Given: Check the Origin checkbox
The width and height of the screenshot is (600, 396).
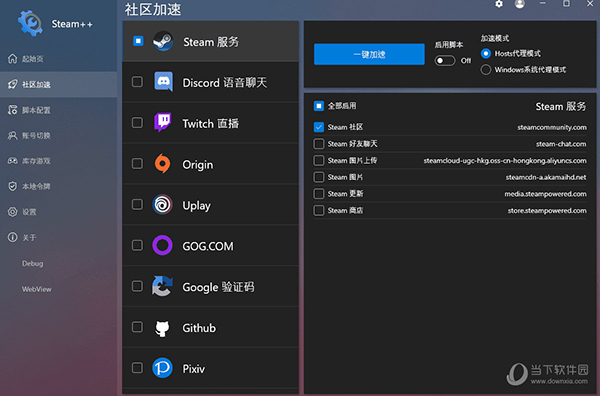Looking at the screenshot, I should point(137,163).
